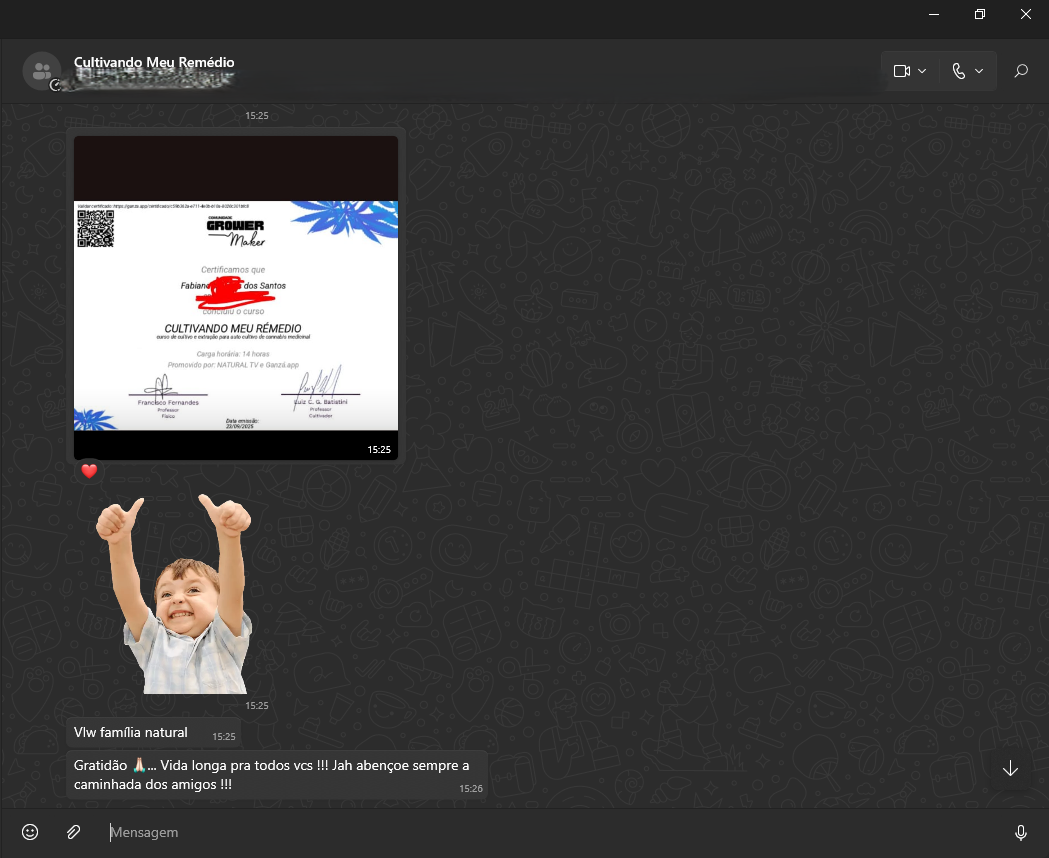Expand the video call options chevron
This screenshot has height=858, width=1049.
pos(922,71)
